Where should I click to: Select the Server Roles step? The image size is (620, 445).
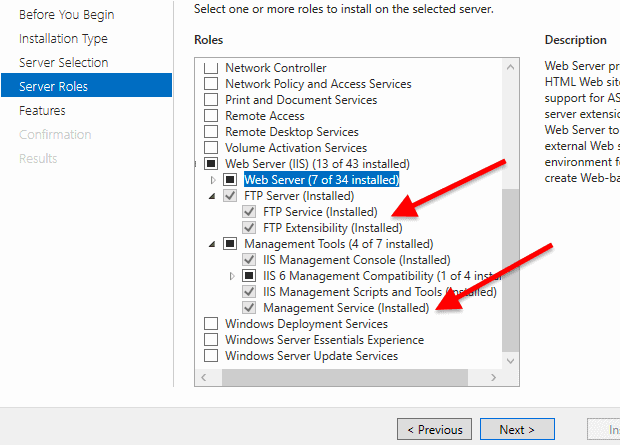[87, 85]
